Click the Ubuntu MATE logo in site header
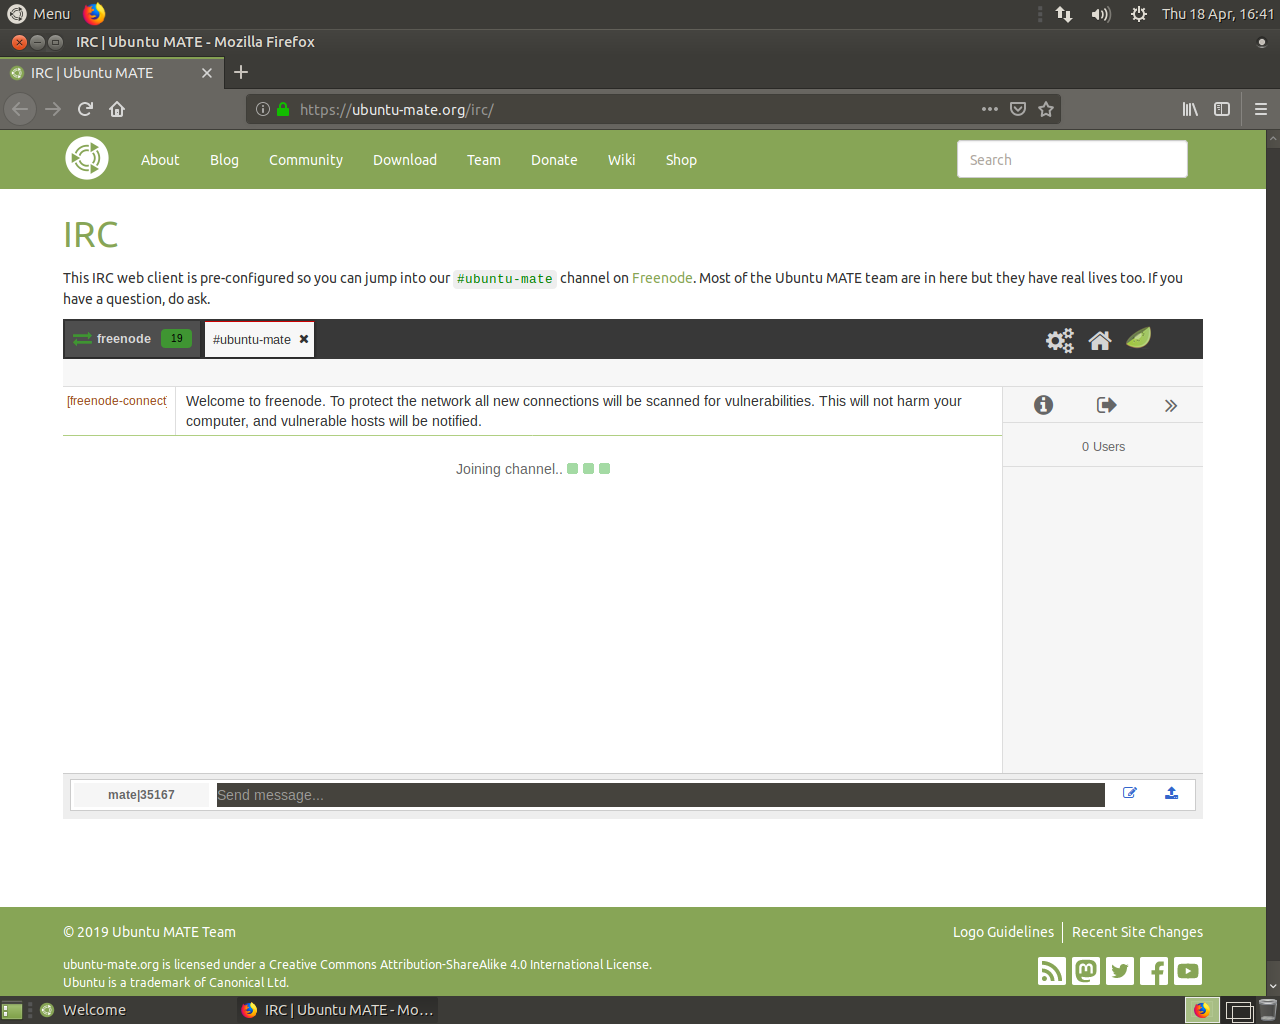The width and height of the screenshot is (1280, 1024). (x=87, y=158)
